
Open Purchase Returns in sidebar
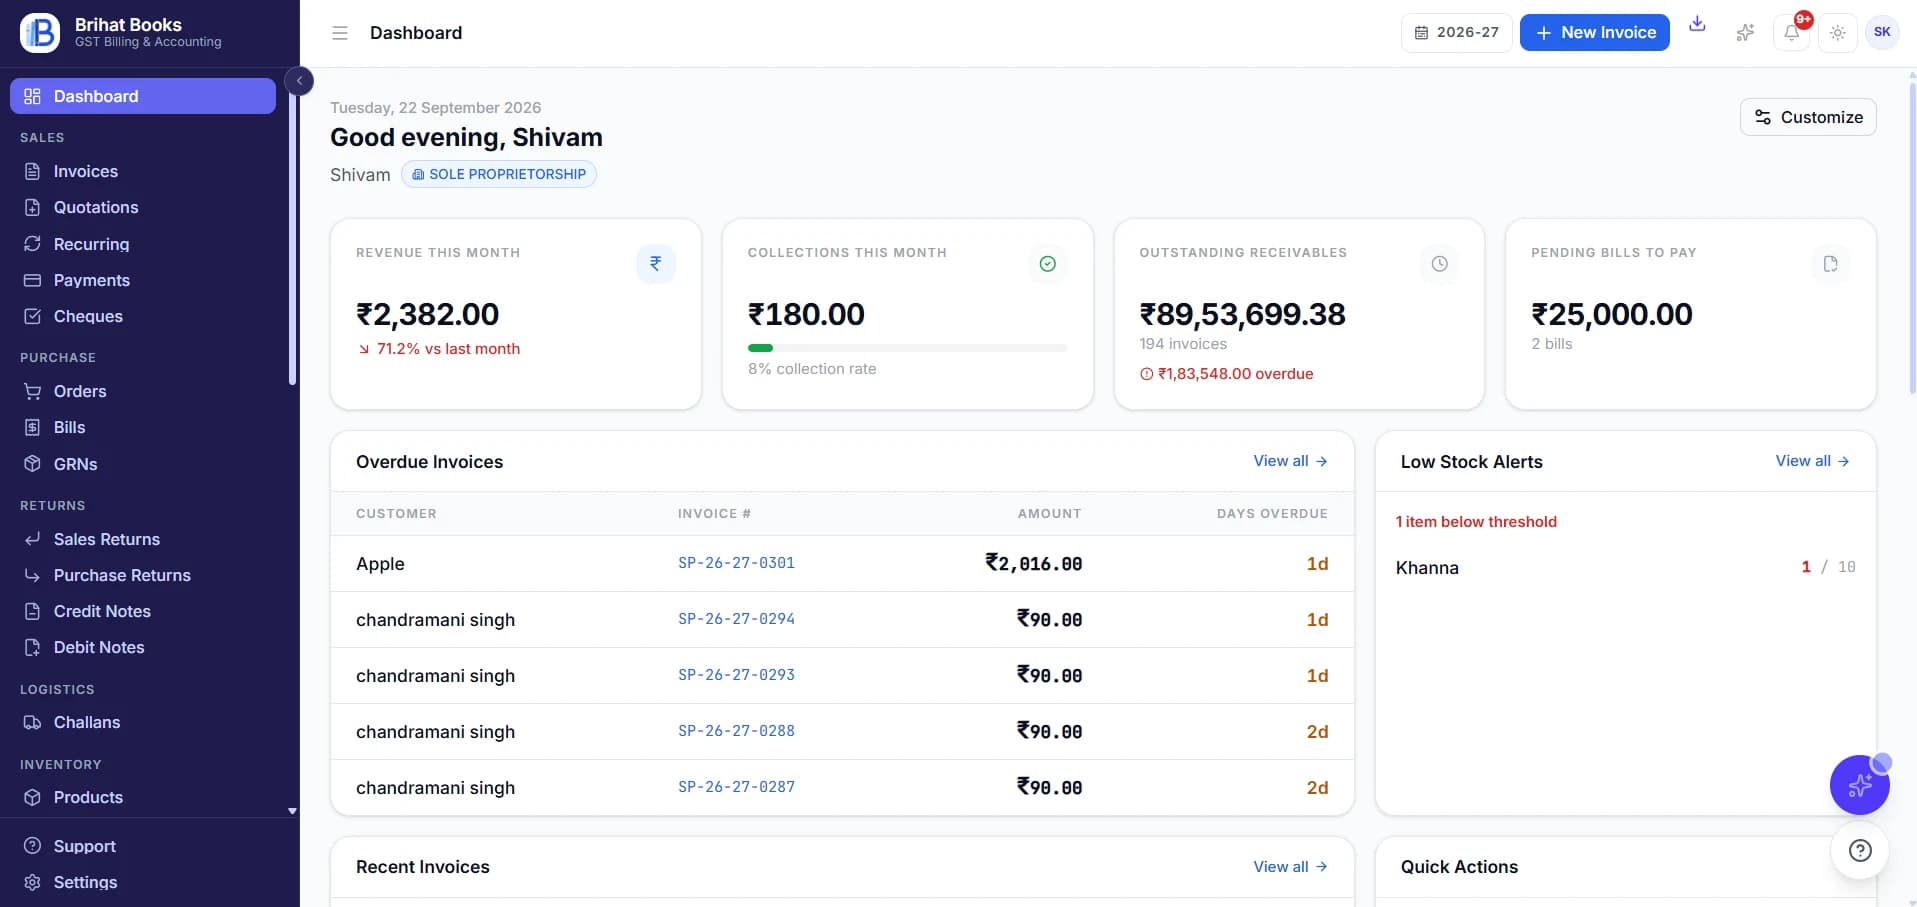tap(143, 575)
